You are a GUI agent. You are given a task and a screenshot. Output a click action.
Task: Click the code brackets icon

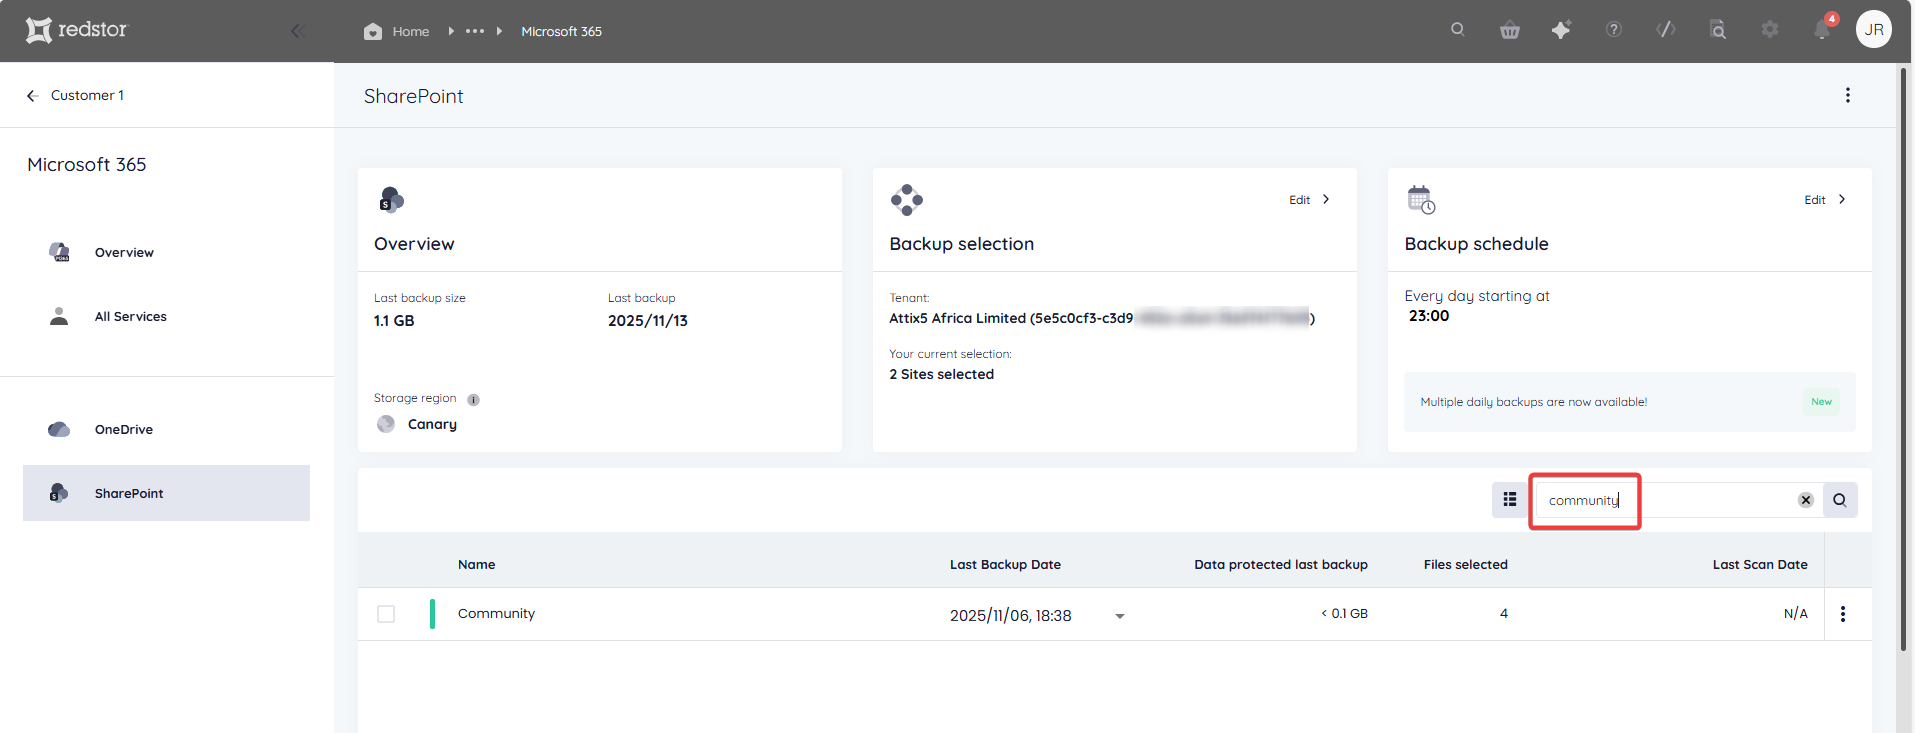1666,30
